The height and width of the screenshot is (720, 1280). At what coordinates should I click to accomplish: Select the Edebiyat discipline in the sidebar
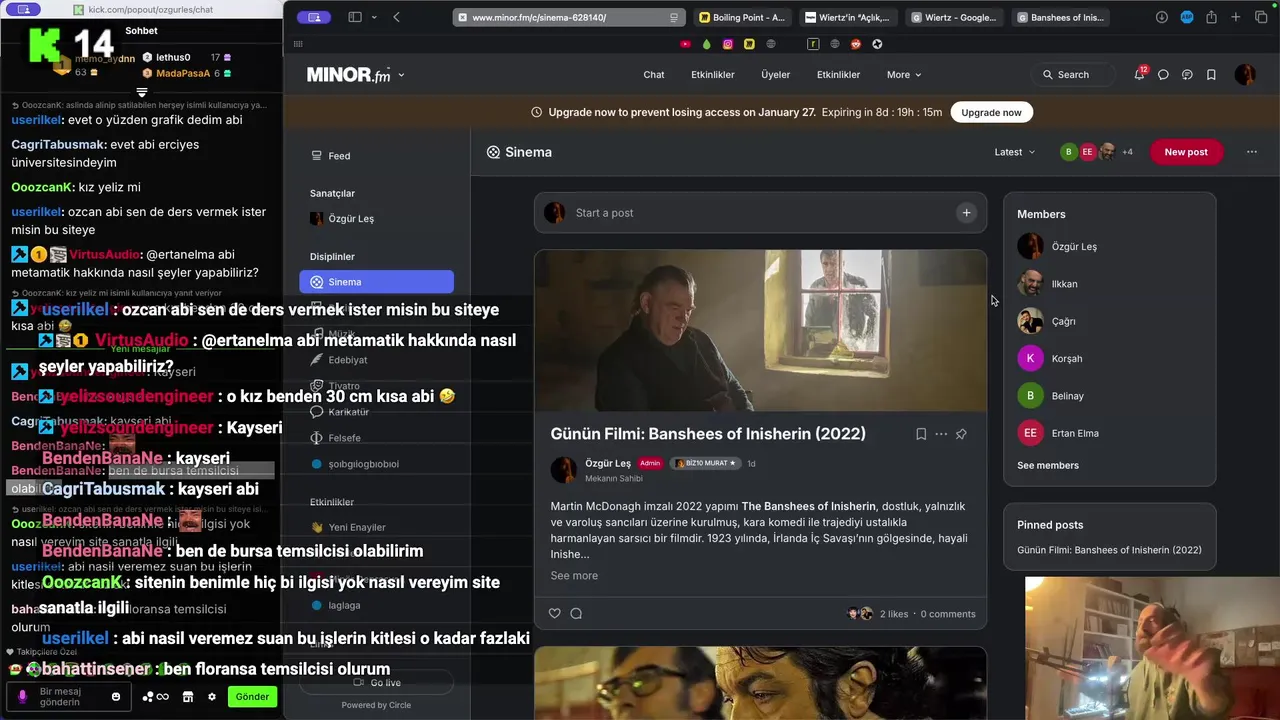(376, 360)
